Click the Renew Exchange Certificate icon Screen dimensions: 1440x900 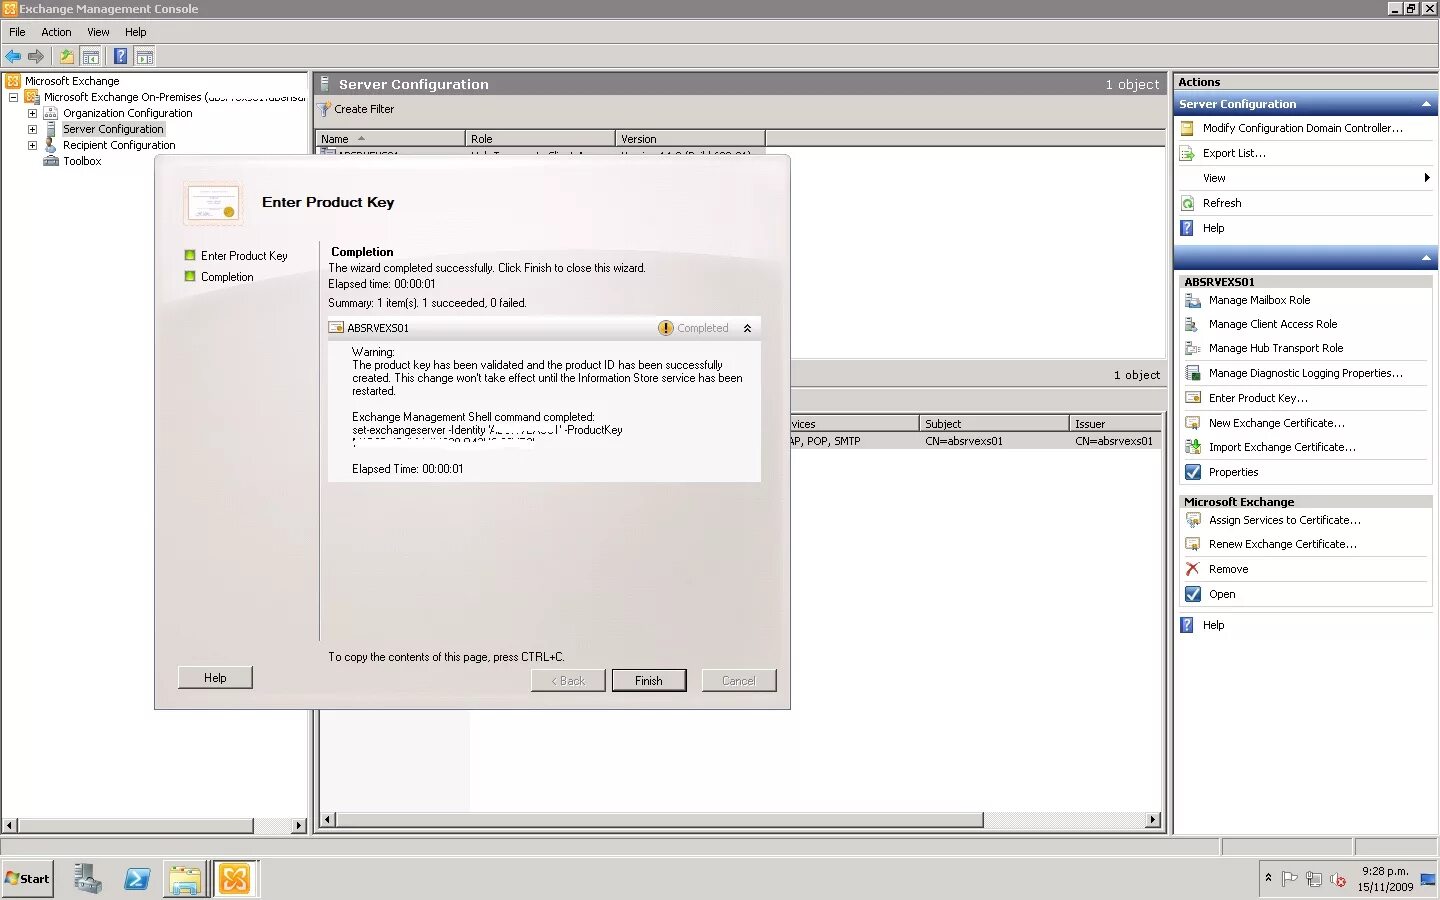(1192, 544)
